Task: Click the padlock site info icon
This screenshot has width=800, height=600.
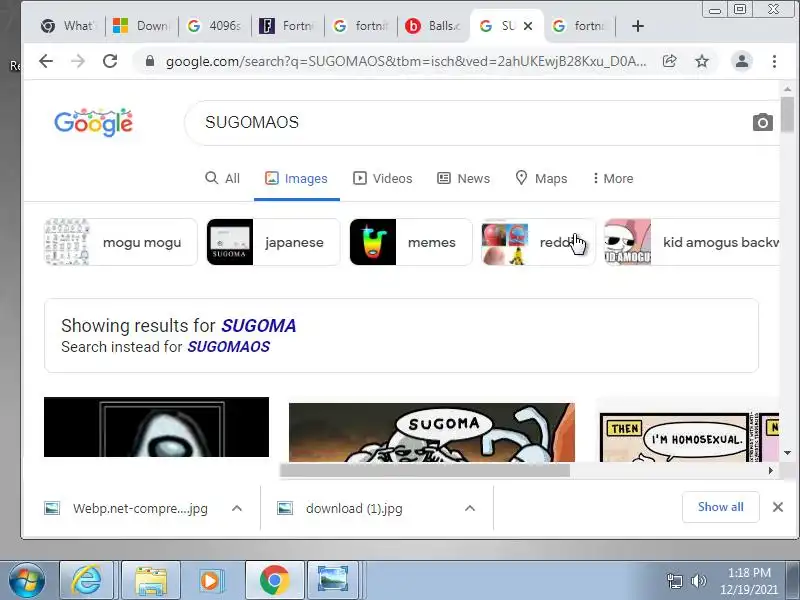Action: coord(149,61)
